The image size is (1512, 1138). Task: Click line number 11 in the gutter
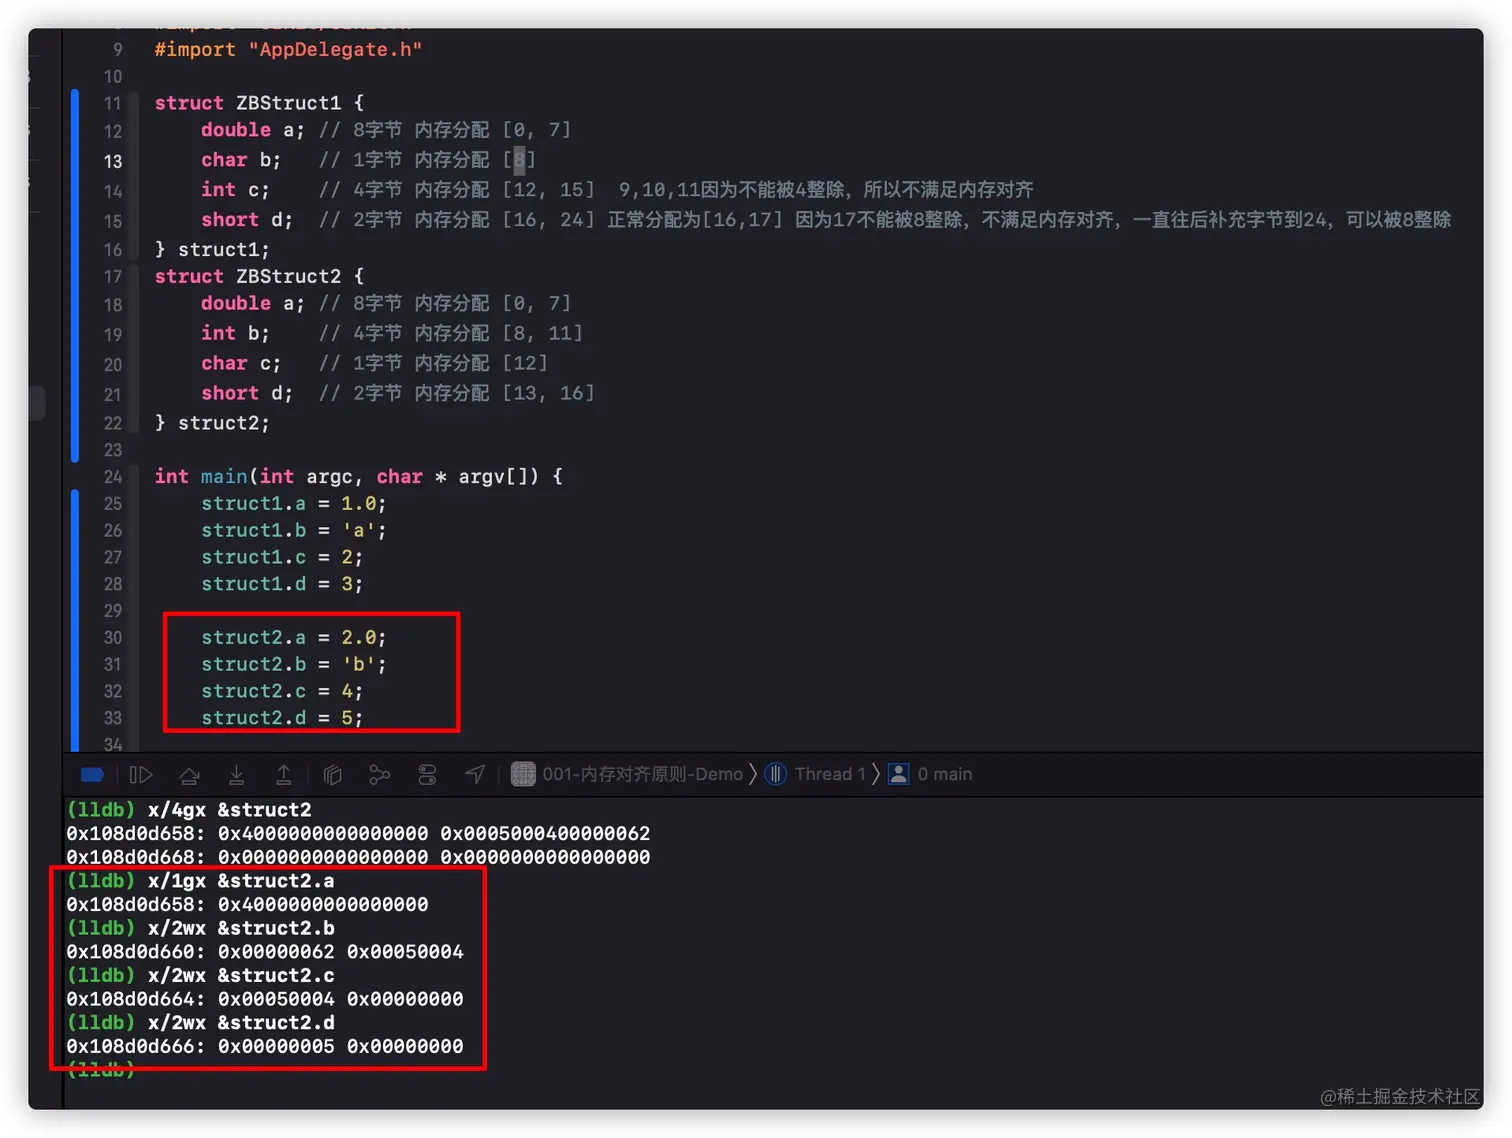[113, 103]
